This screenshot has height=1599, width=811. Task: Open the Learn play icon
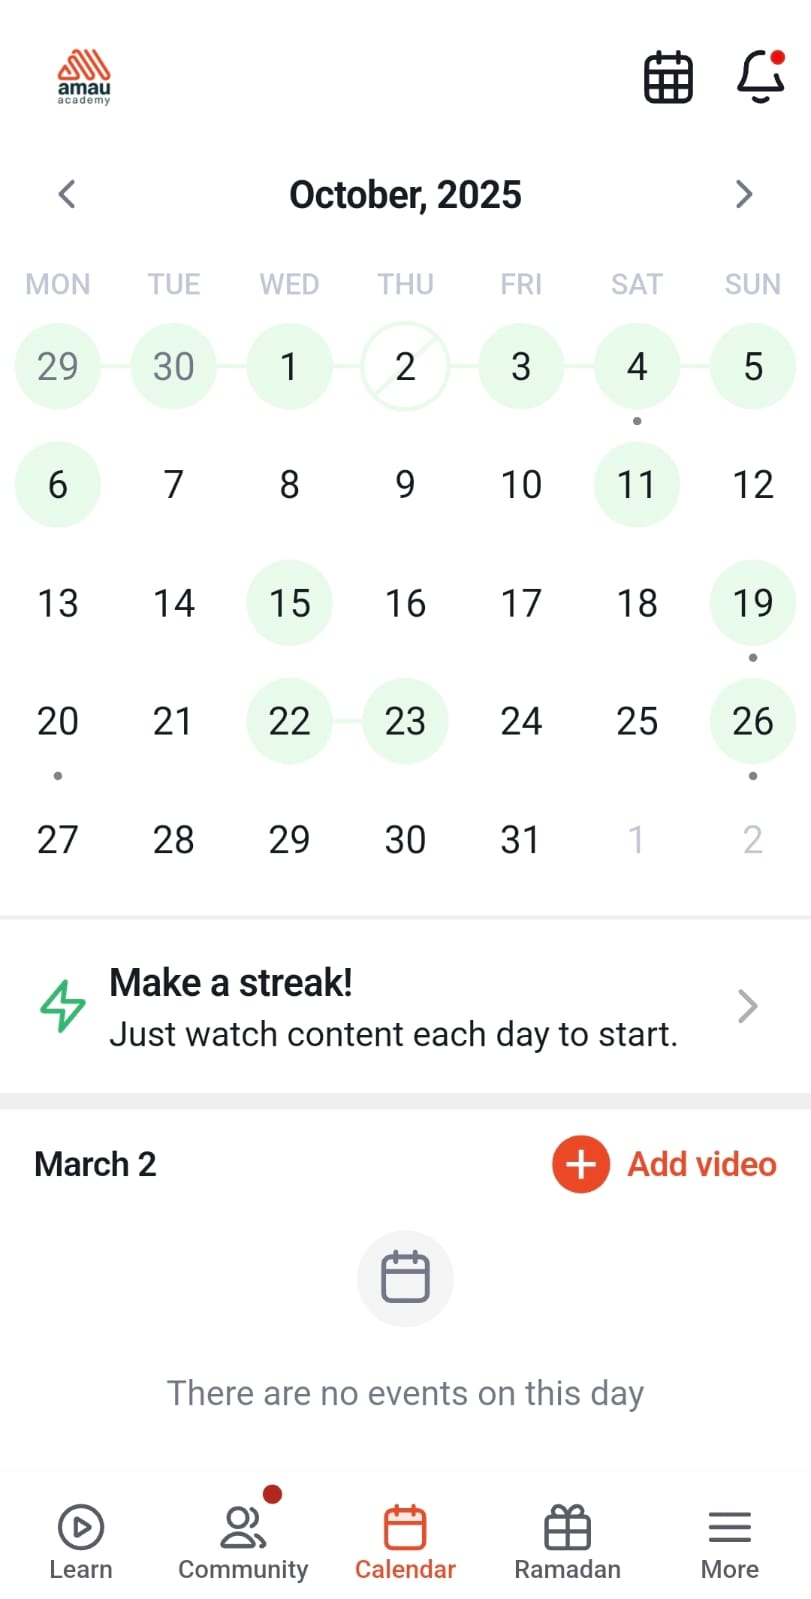pyautogui.click(x=81, y=1527)
